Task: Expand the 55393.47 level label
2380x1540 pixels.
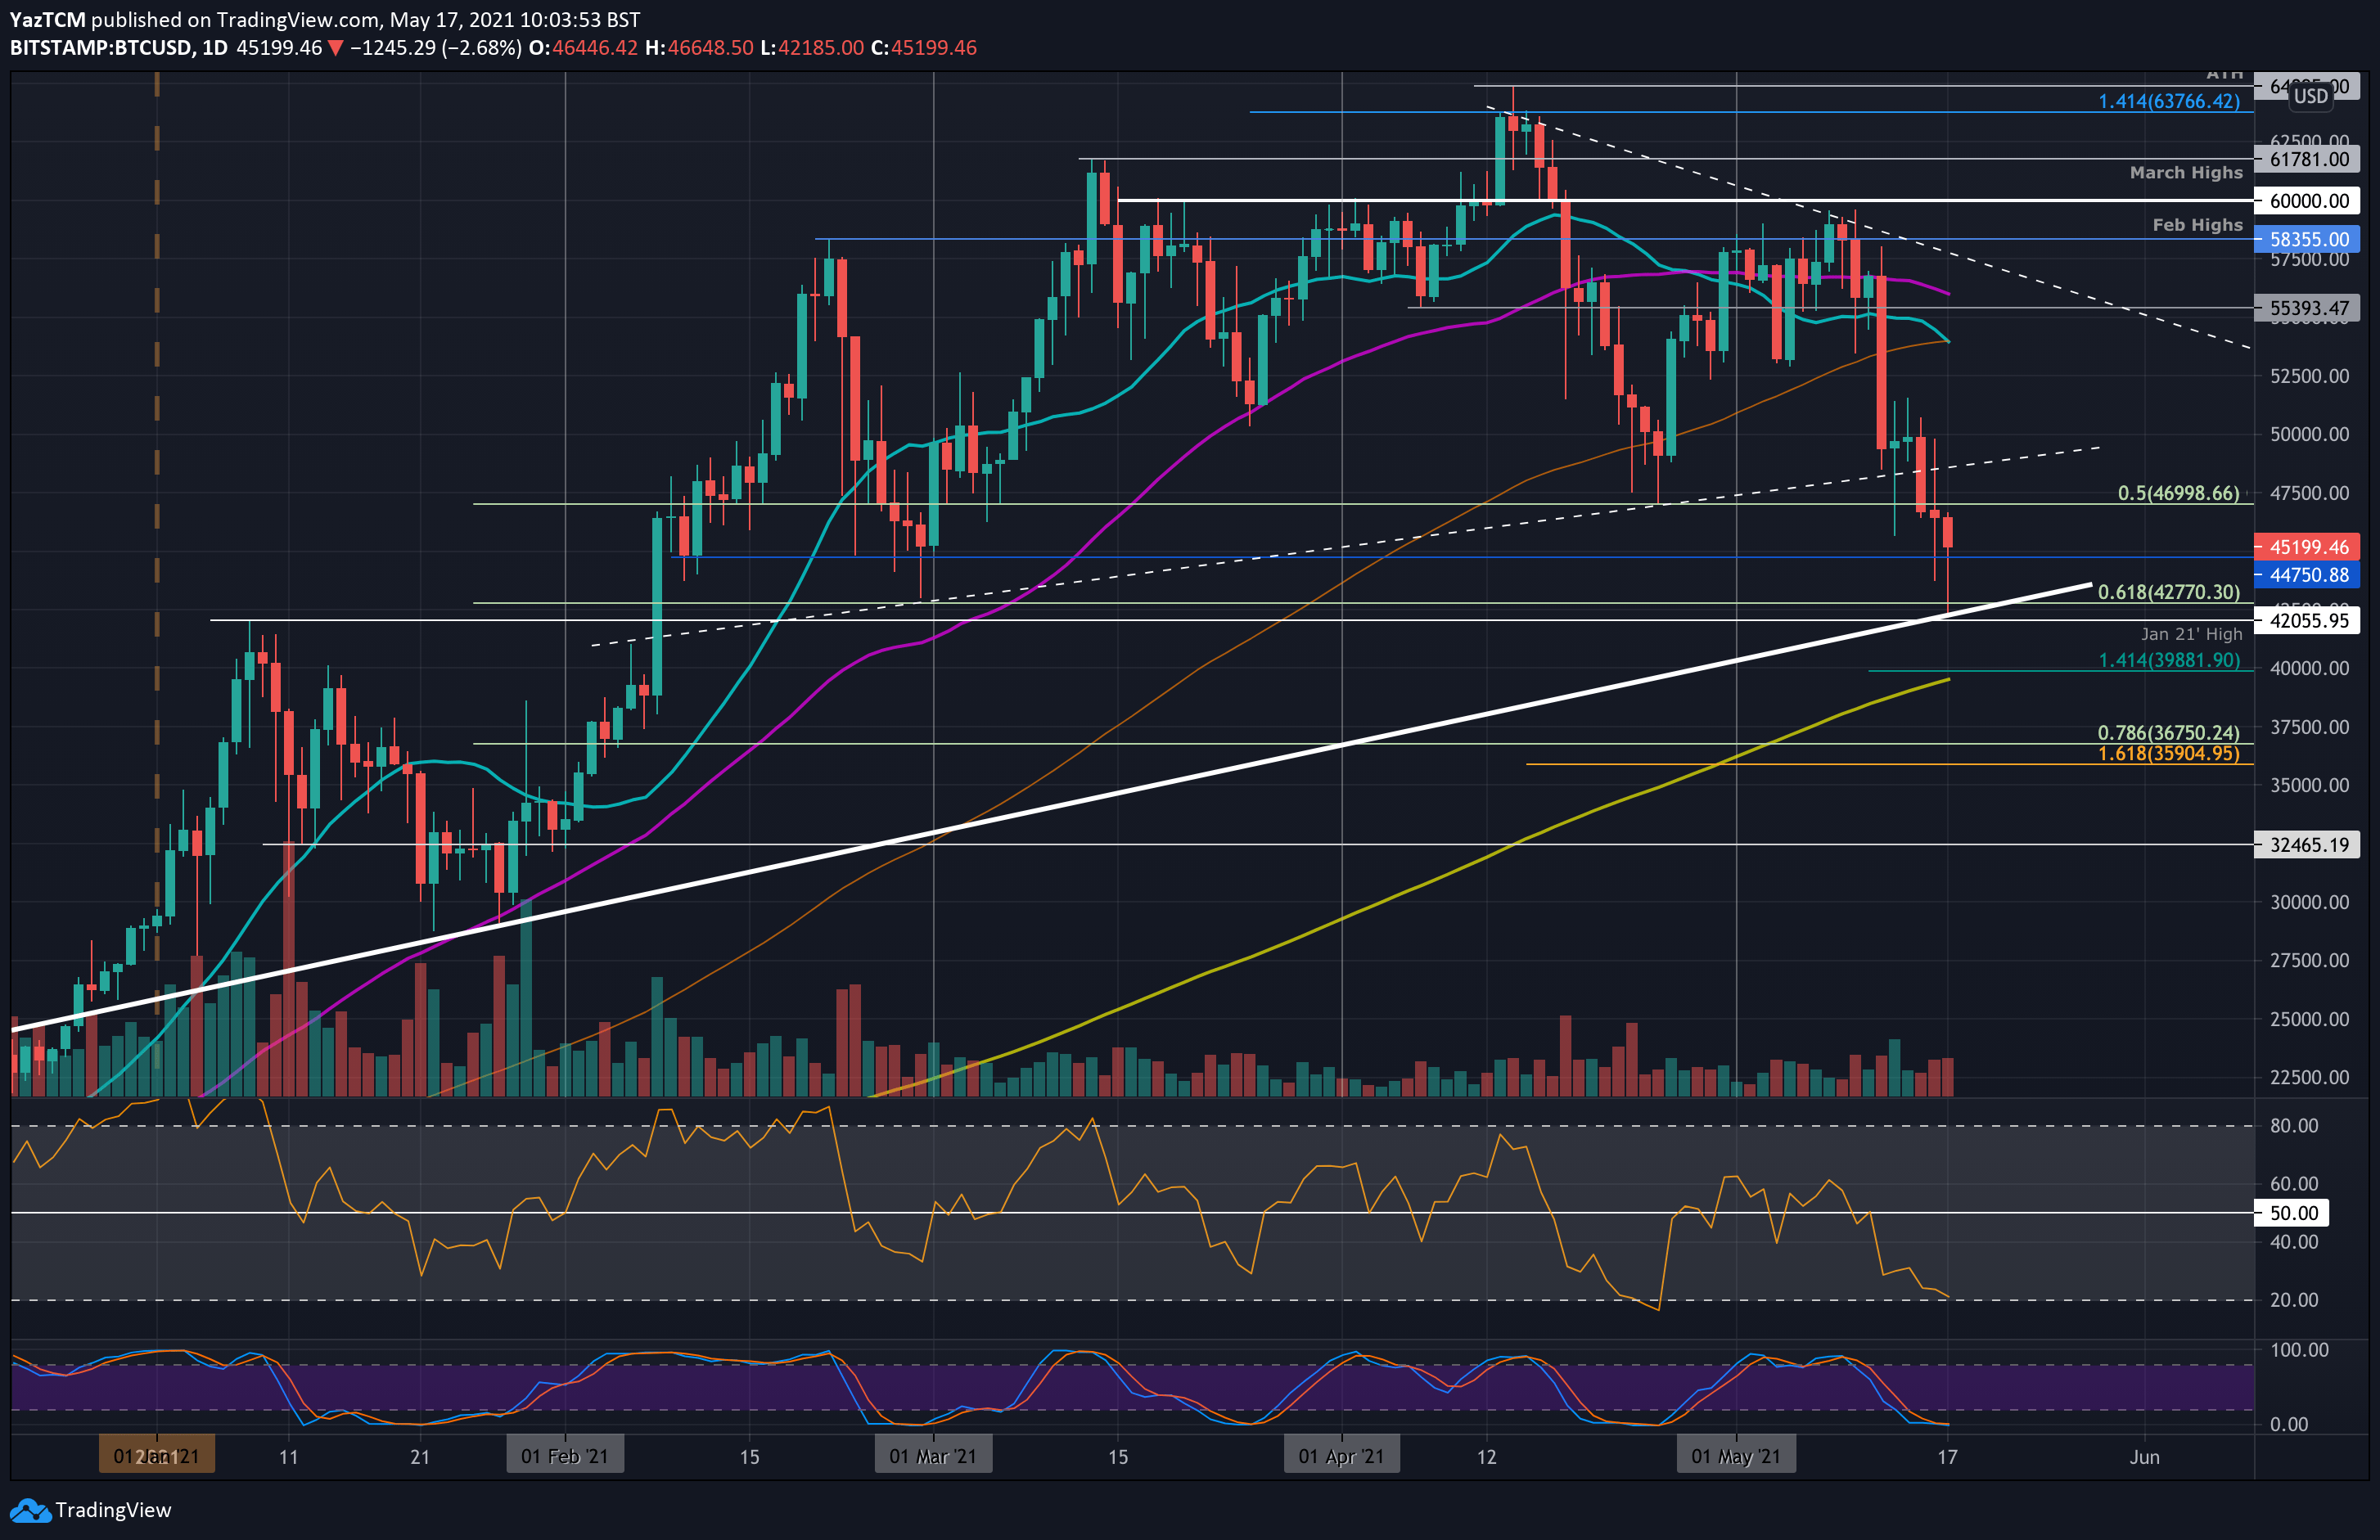Action: point(2311,308)
